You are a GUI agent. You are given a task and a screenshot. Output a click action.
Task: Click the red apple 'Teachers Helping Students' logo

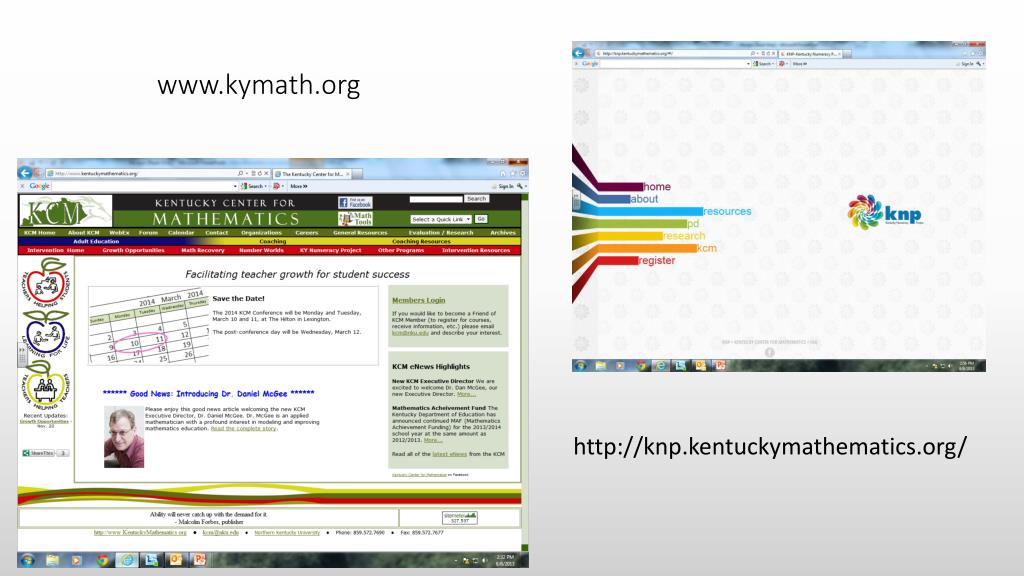click(x=45, y=283)
